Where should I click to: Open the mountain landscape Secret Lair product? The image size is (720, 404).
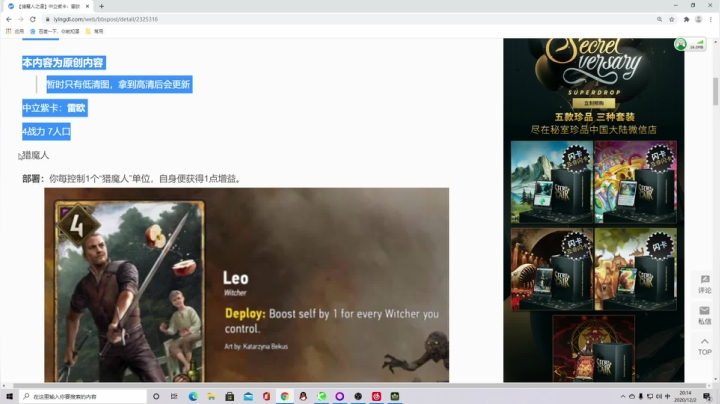click(552, 182)
